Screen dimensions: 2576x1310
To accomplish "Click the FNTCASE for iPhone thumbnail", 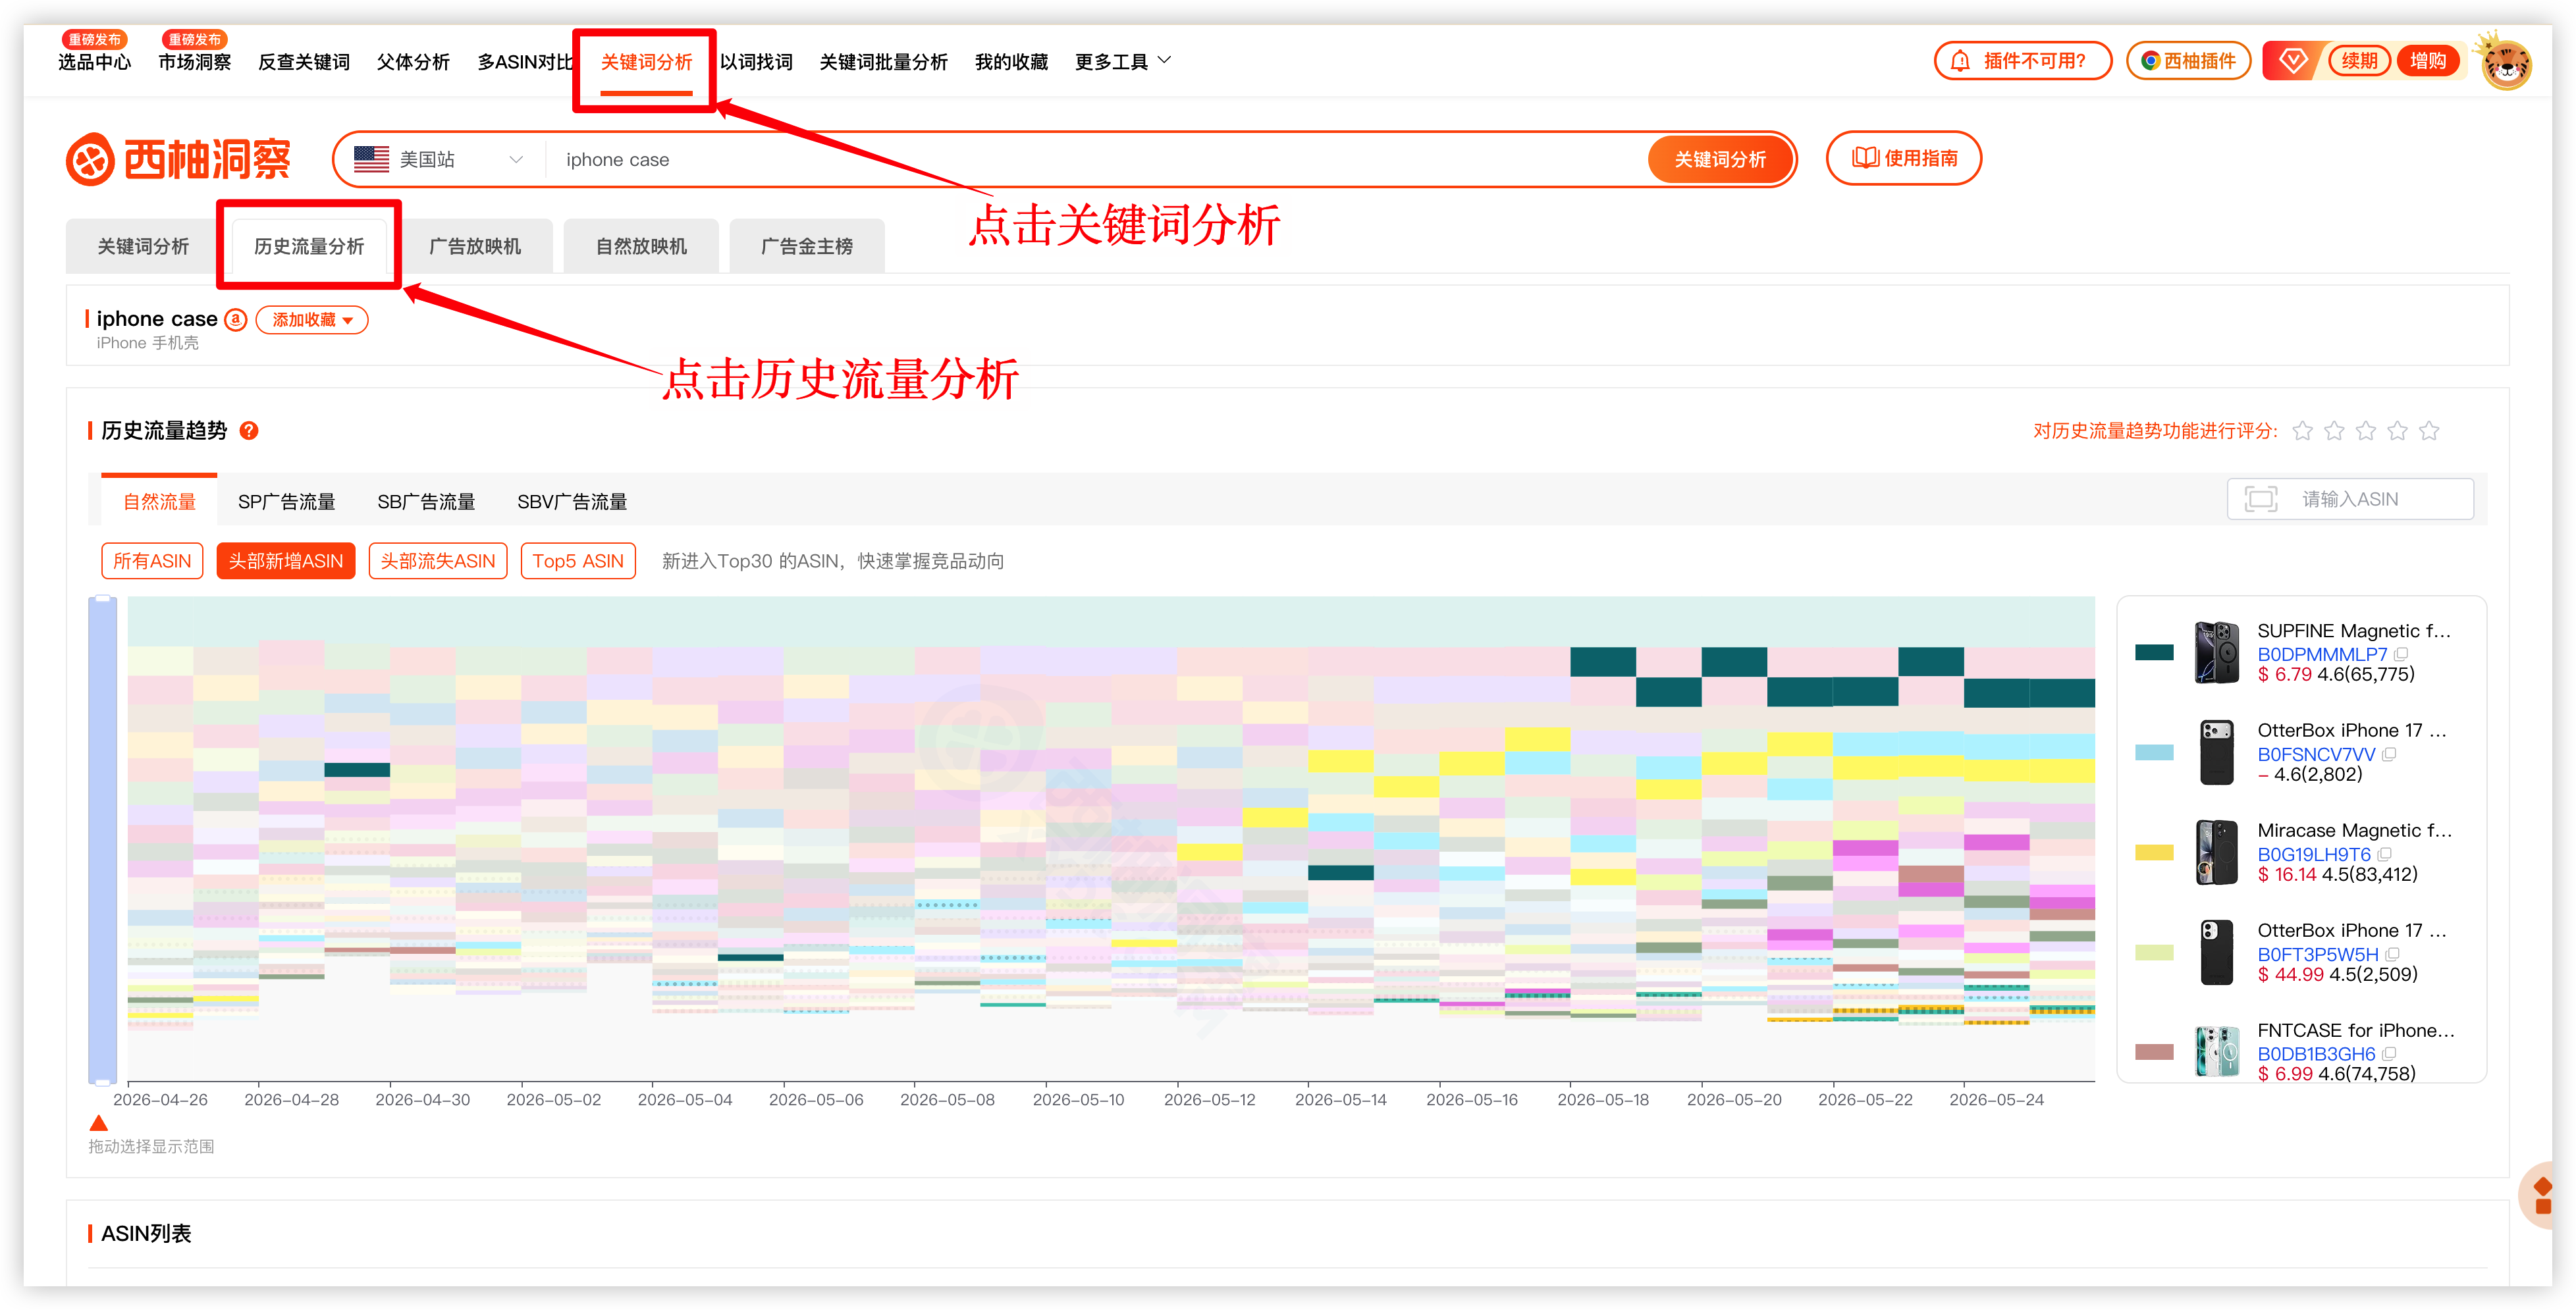I will click(x=2216, y=1052).
